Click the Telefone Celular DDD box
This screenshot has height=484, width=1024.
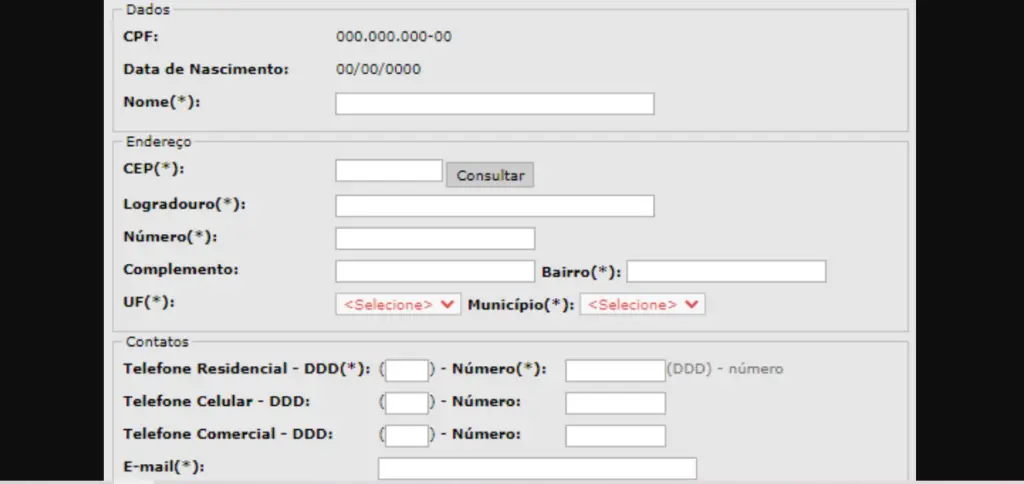[x=407, y=403]
